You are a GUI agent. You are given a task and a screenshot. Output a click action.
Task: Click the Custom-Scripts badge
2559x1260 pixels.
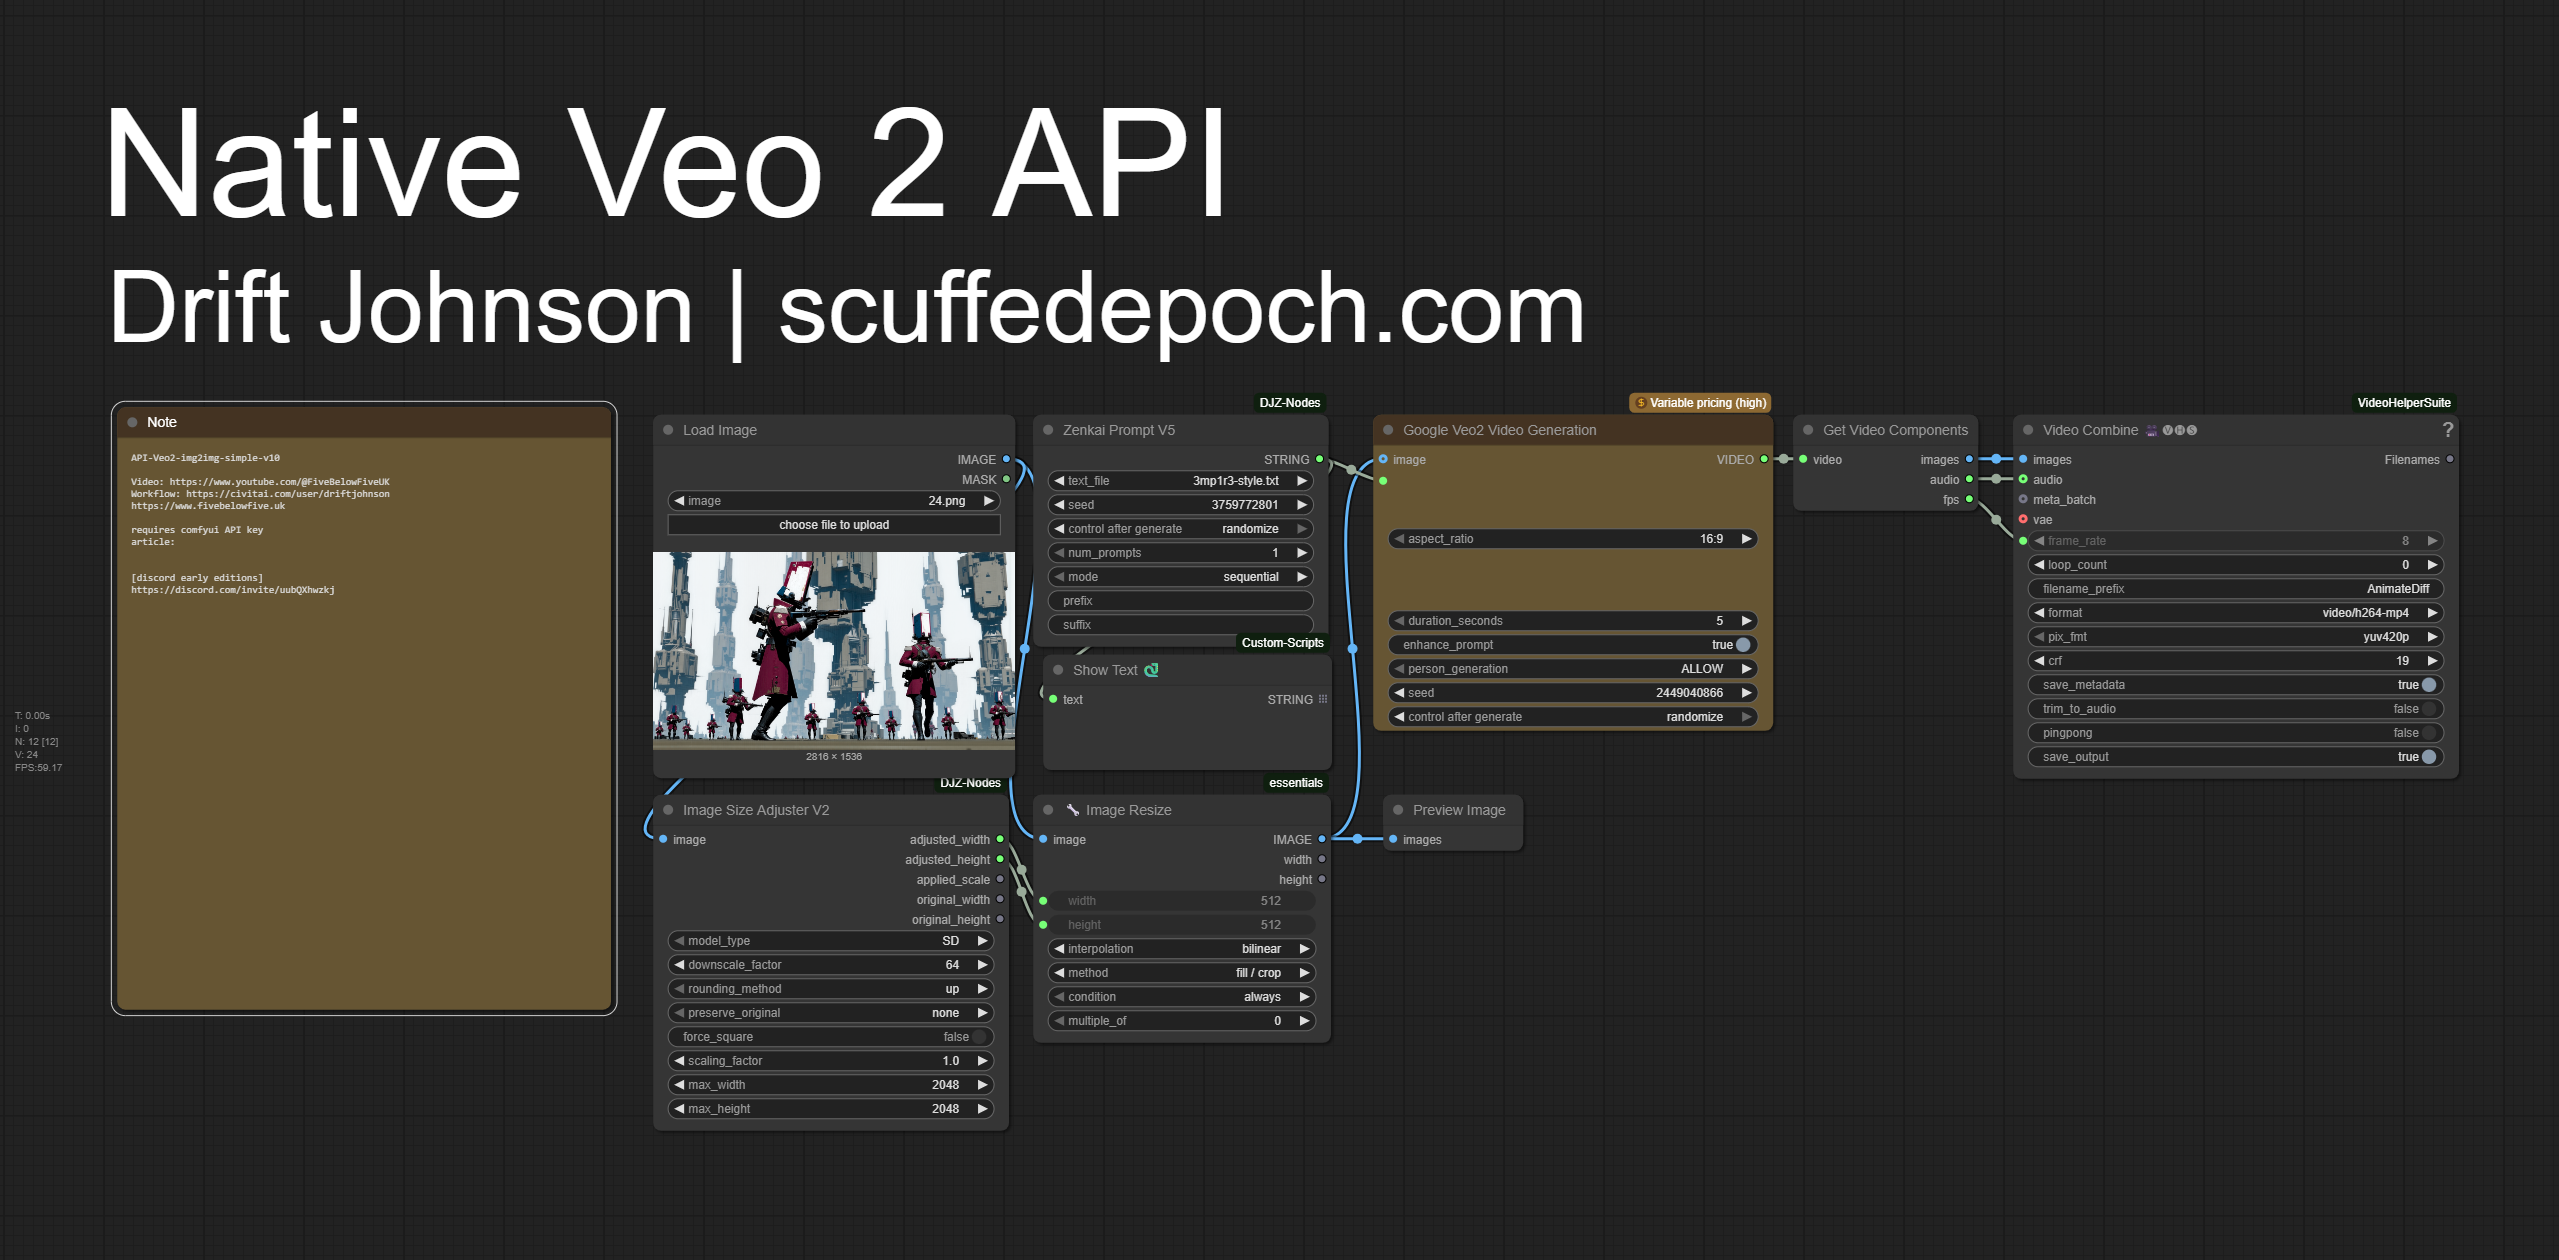(x=1282, y=643)
